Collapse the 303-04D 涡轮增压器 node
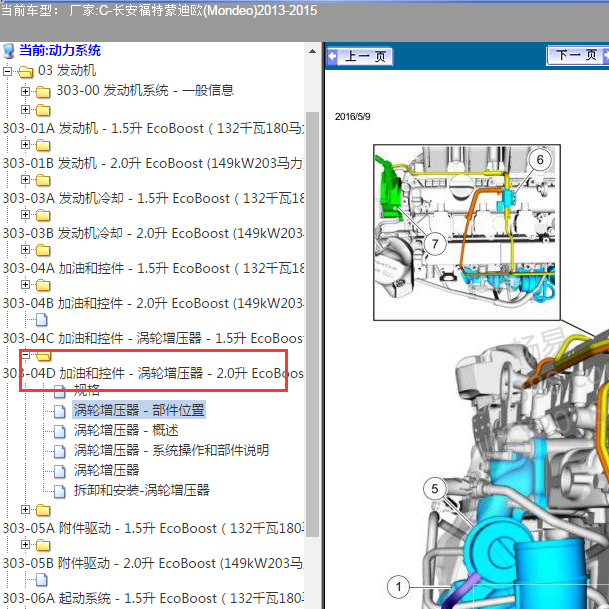The height and width of the screenshot is (609, 609). click(26, 355)
